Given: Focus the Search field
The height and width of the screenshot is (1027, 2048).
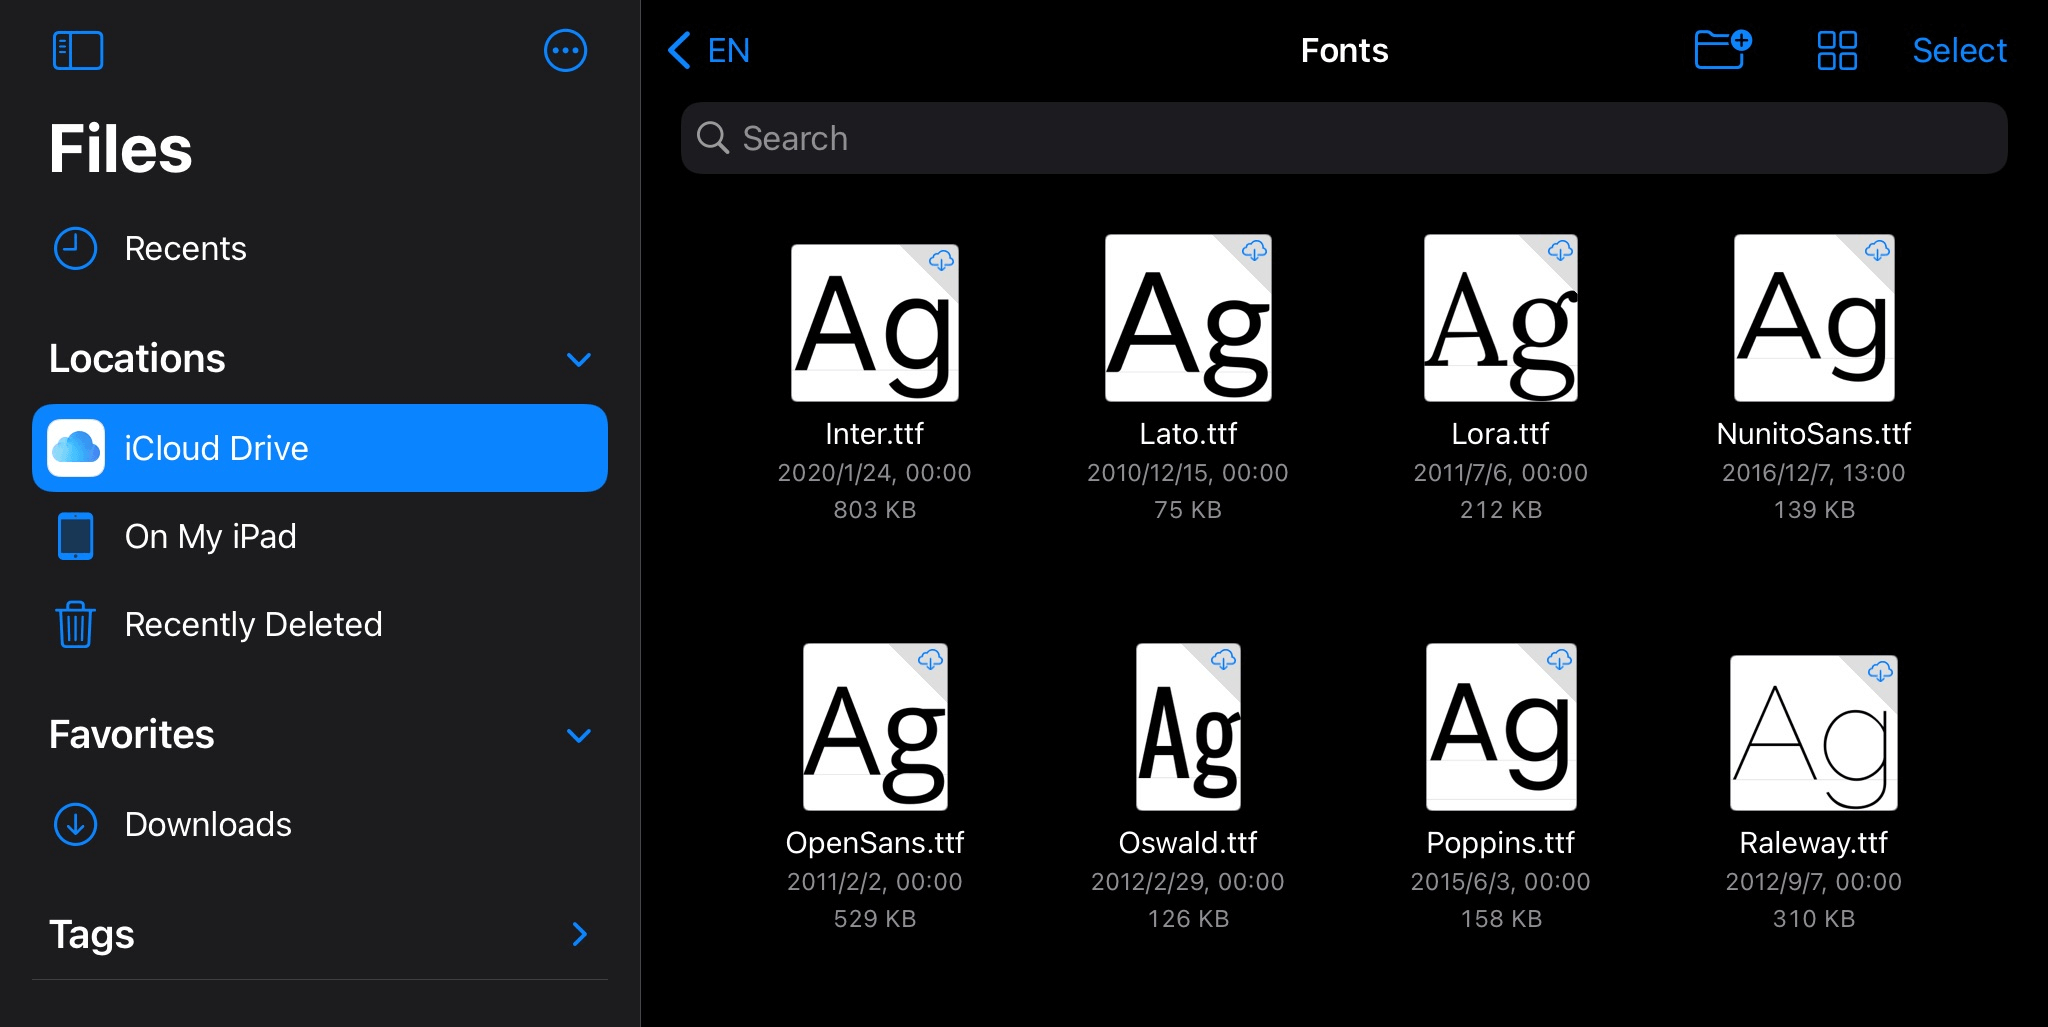Looking at the screenshot, I should 1344,138.
